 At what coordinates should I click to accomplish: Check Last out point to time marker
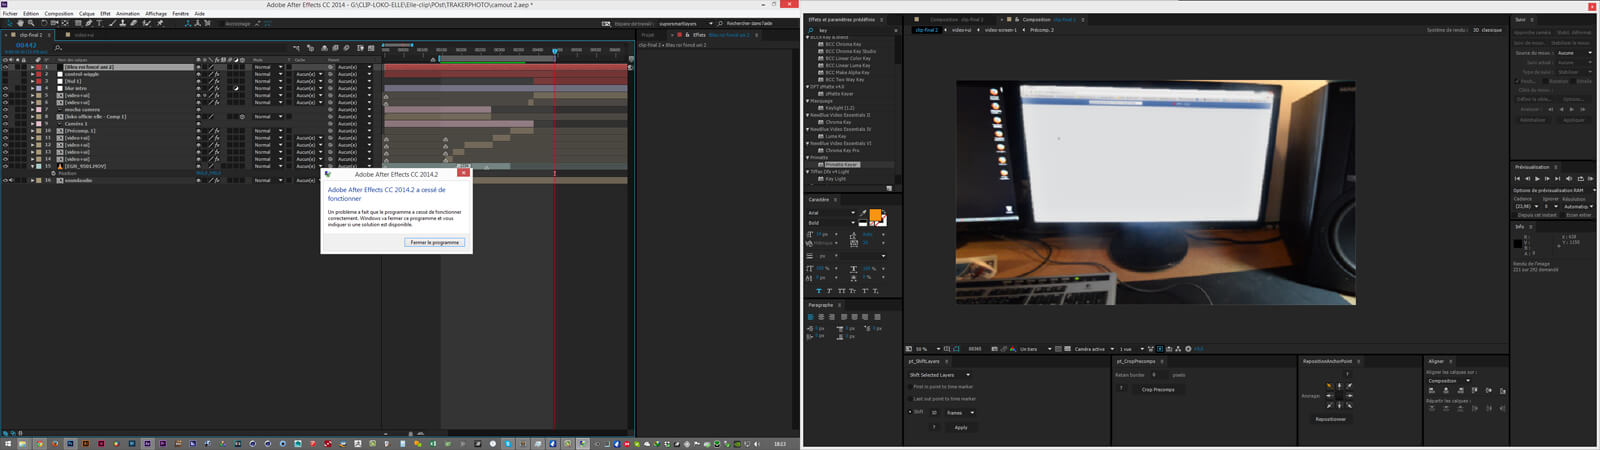click(911, 399)
